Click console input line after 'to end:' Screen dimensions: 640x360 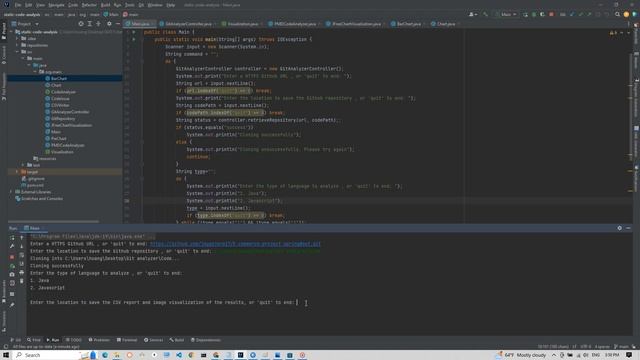pyautogui.click(x=297, y=302)
